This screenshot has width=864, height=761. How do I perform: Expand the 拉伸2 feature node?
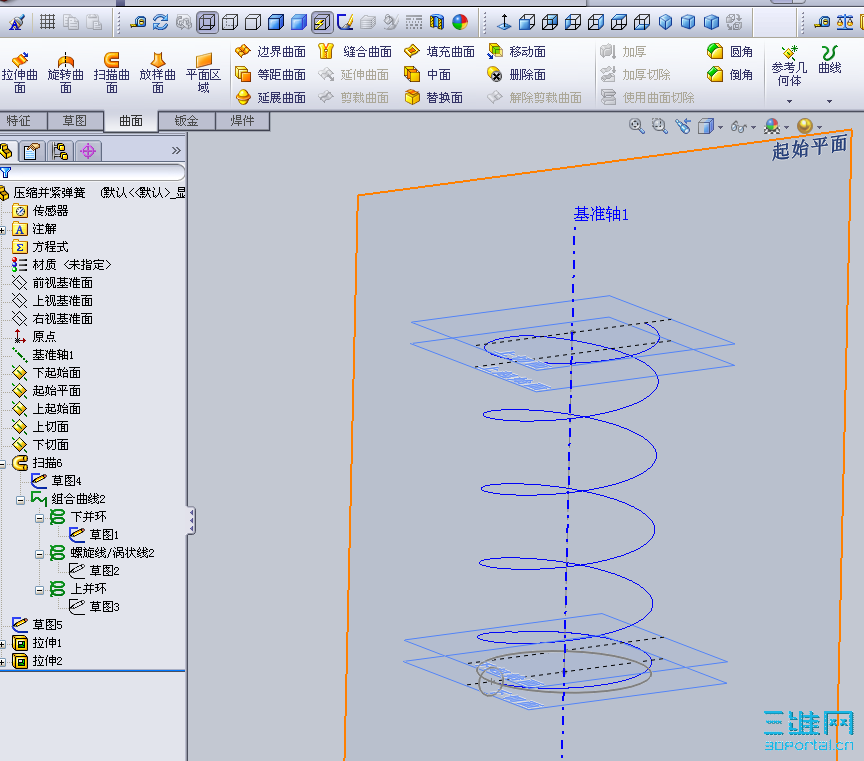pyautogui.click(x=2, y=662)
